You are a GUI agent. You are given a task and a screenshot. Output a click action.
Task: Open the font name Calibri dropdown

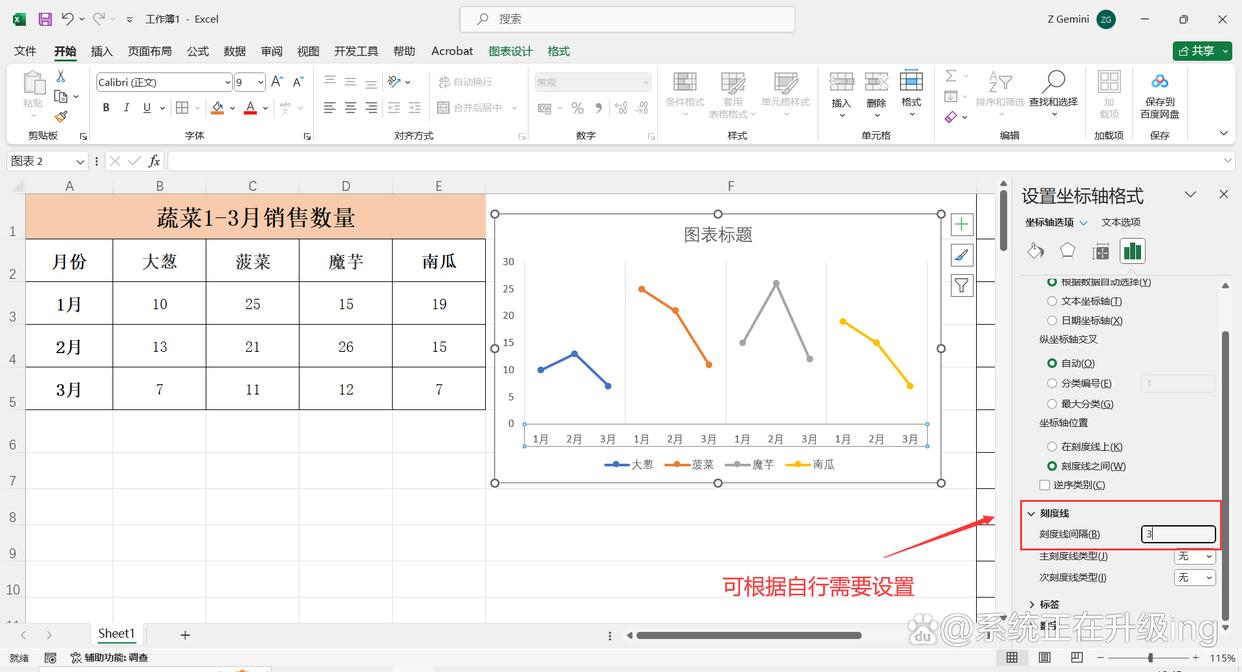click(226, 83)
